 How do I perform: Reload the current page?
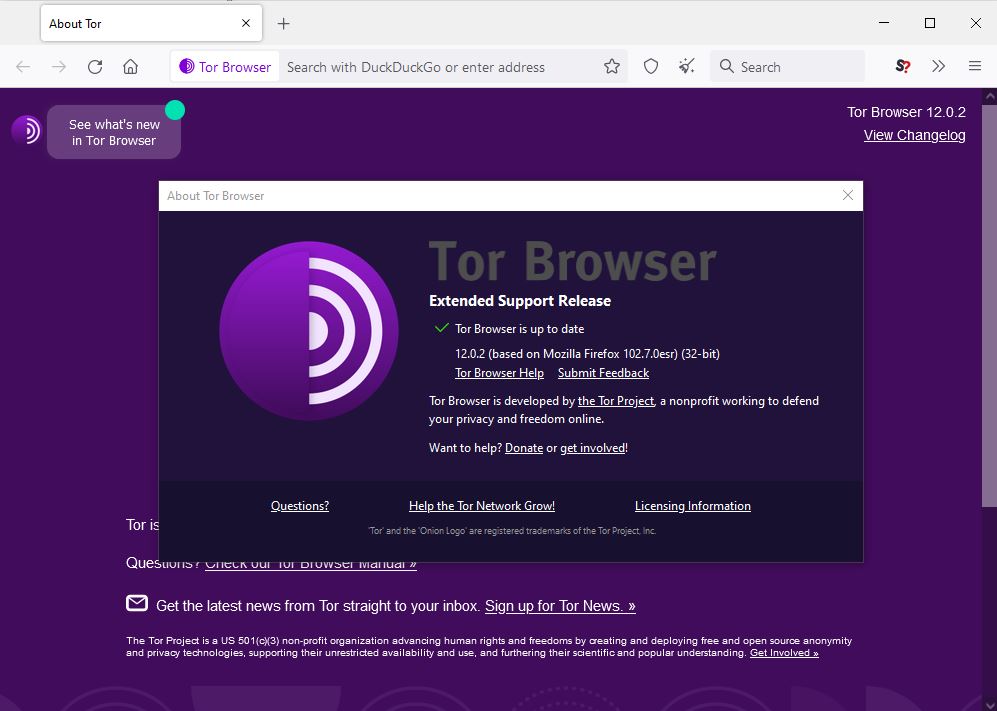[95, 67]
